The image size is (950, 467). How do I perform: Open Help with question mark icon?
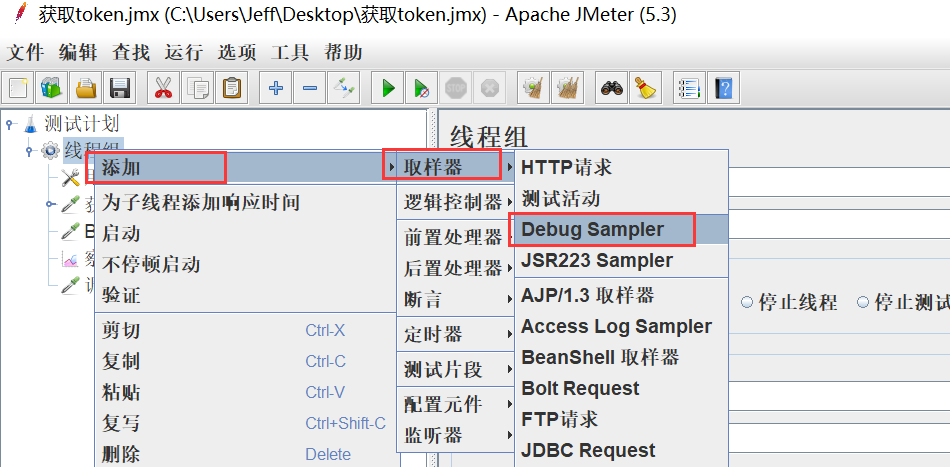(724, 88)
